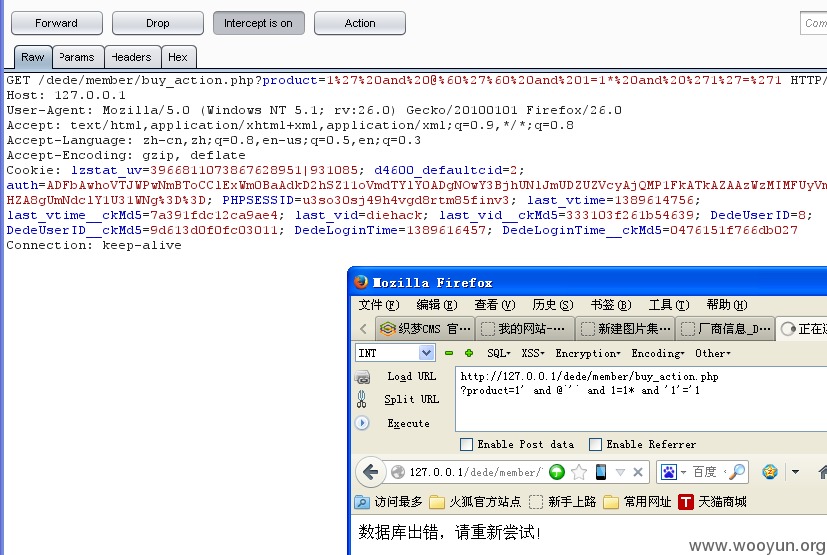Click the magnifier search icon

(x=737, y=472)
